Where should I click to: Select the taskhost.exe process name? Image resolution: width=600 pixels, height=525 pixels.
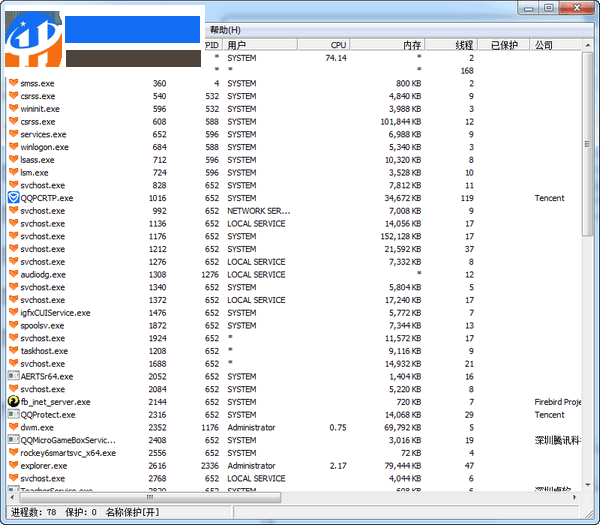(x=44, y=351)
